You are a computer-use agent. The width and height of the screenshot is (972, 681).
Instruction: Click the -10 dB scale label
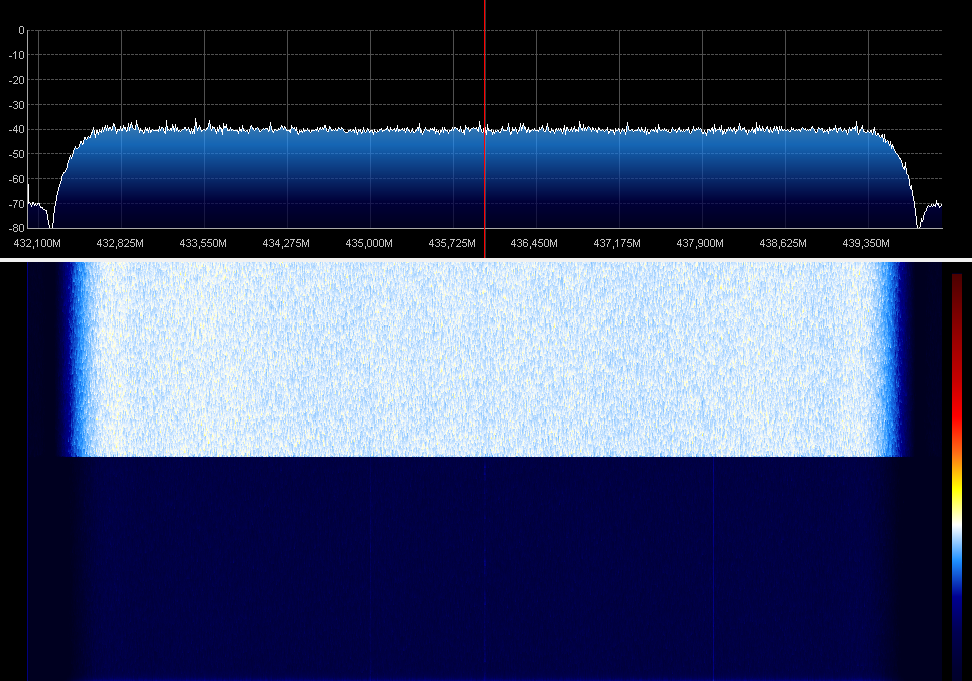pyautogui.click(x=17, y=55)
